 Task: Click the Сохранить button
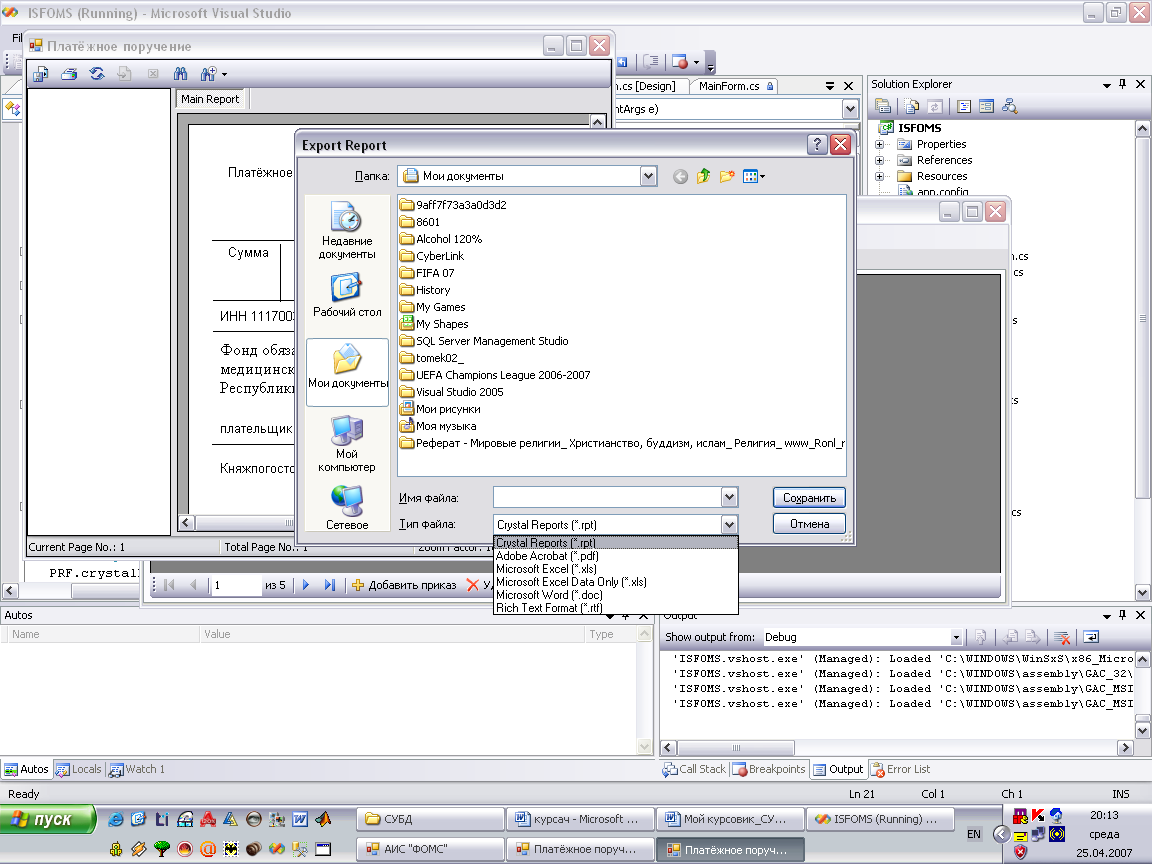(809, 497)
